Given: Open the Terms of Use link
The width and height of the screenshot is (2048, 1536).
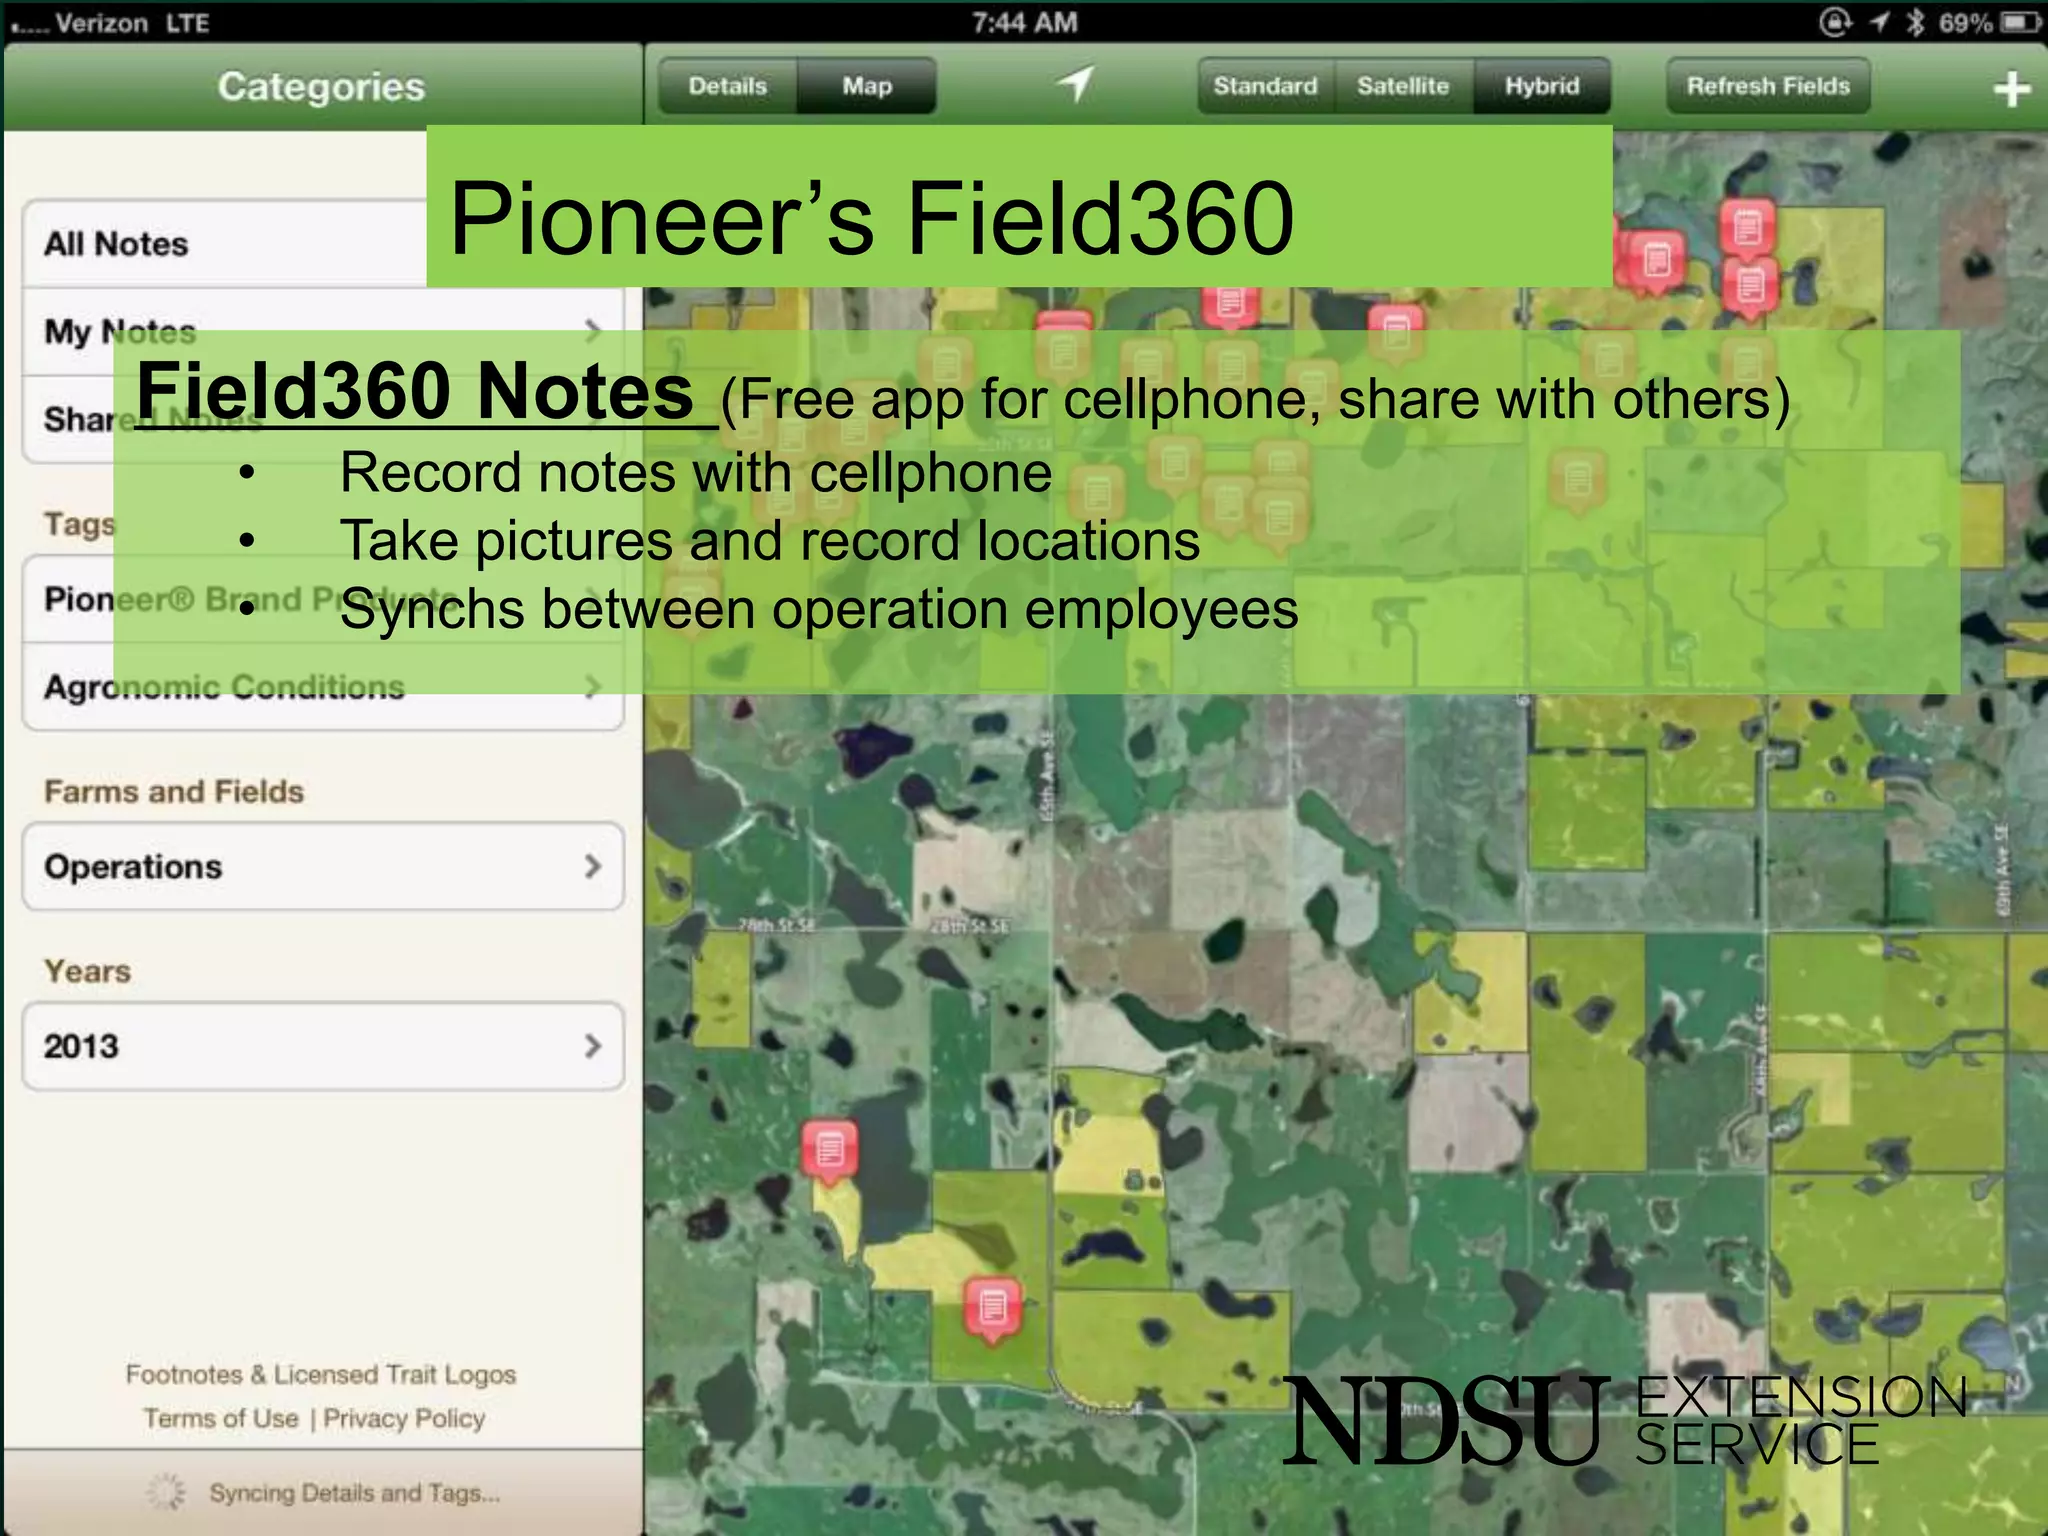Looking at the screenshot, I should 221,1418.
